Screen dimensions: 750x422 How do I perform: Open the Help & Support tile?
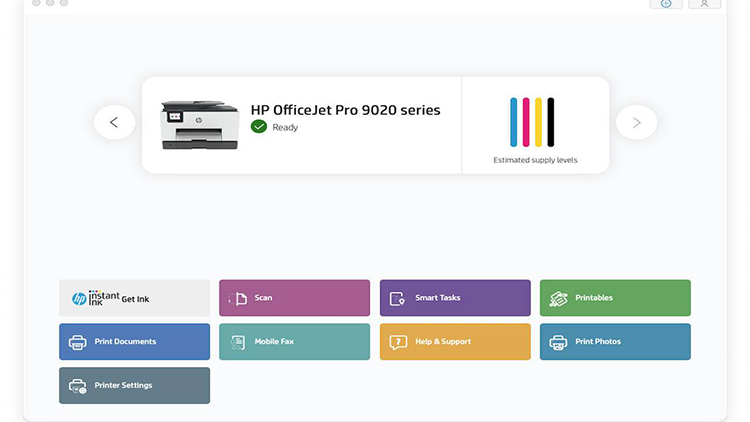(455, 342)
